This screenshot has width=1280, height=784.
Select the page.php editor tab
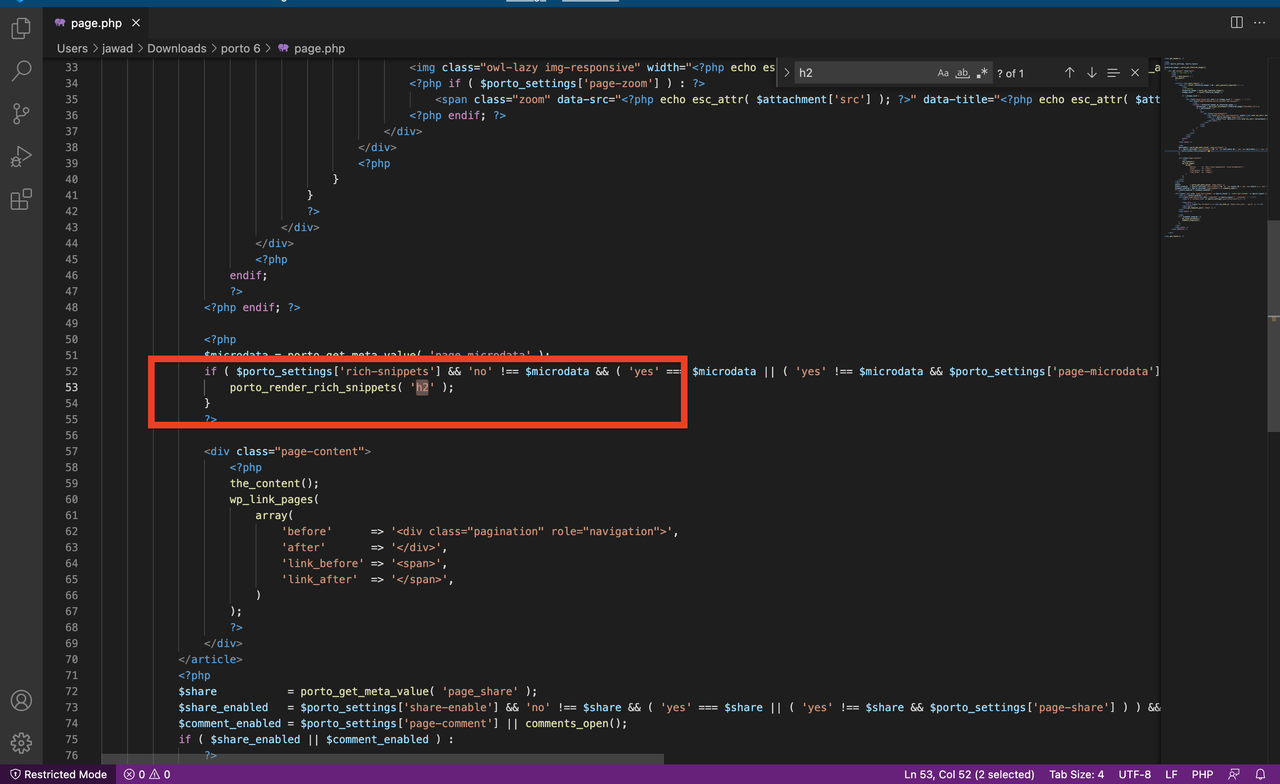click(x=96, y=22)
